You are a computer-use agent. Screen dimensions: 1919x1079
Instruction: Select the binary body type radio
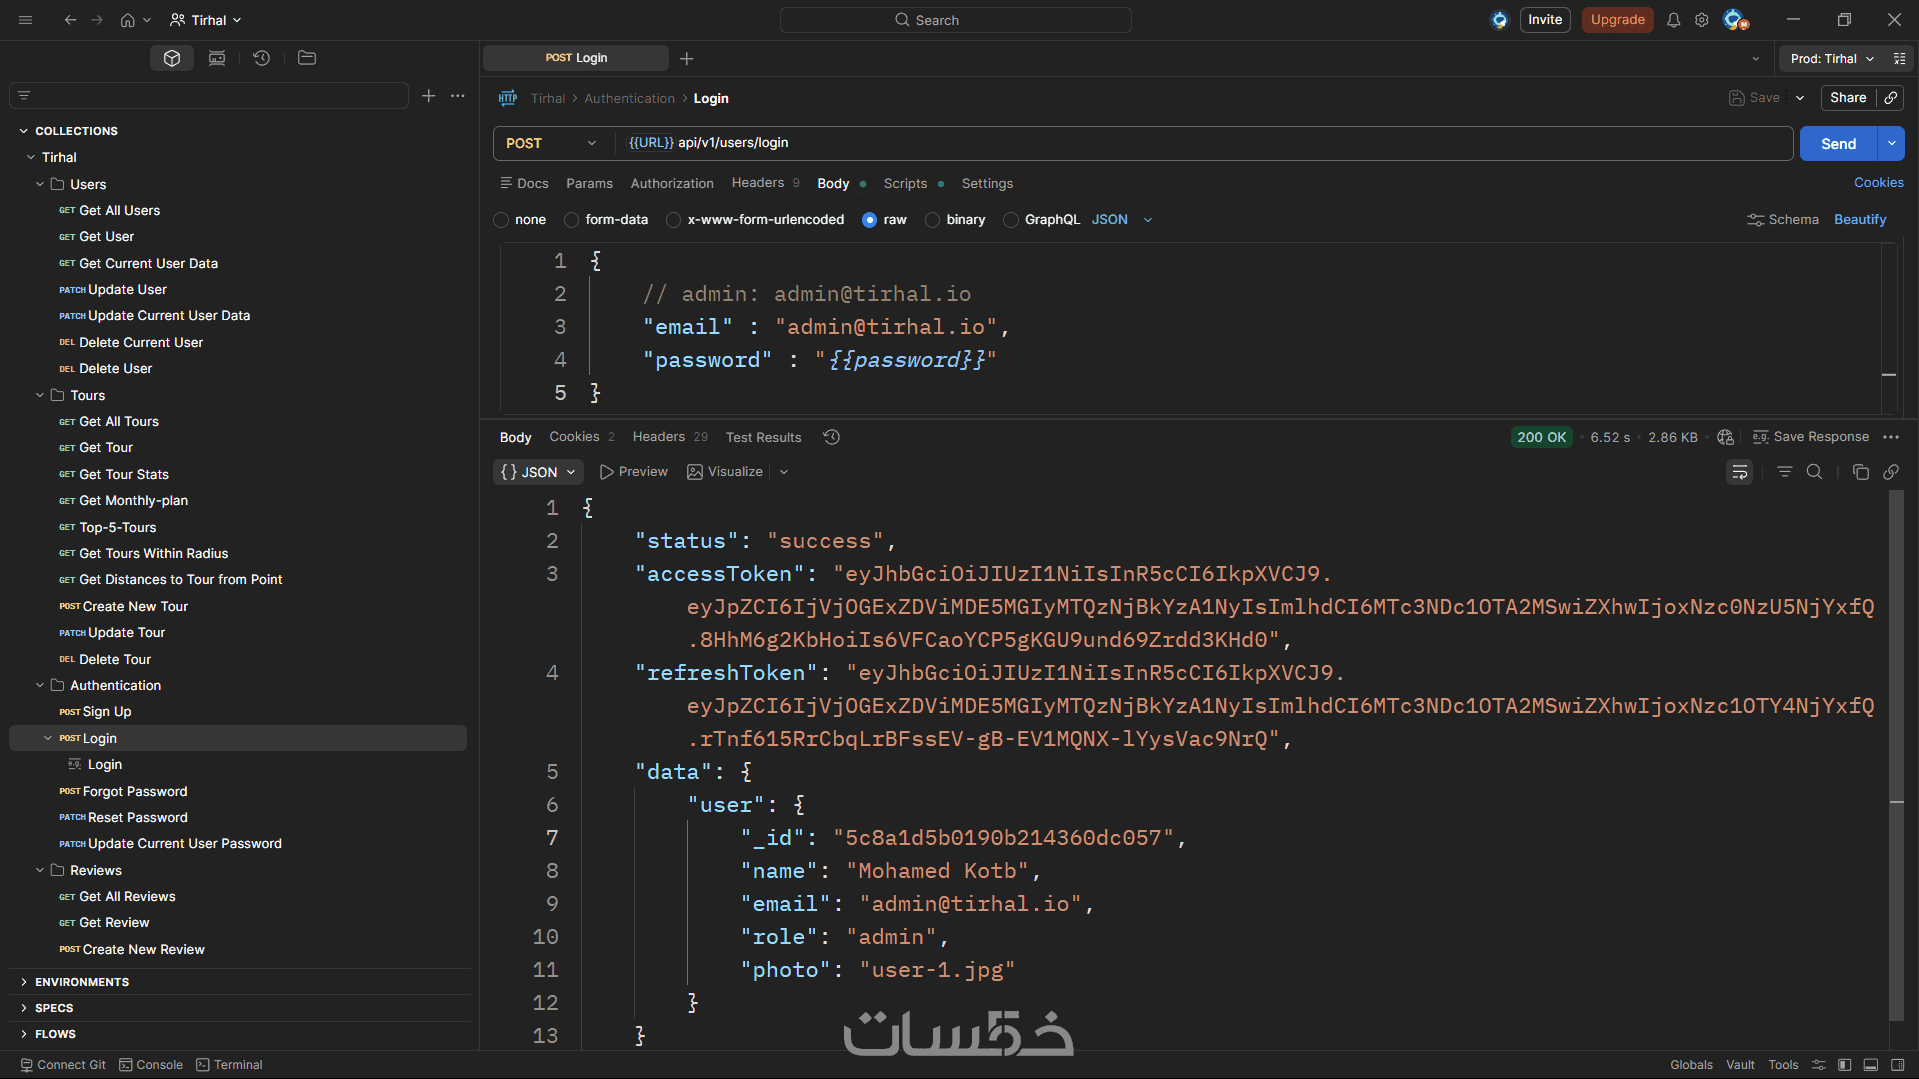coord(932,220)
